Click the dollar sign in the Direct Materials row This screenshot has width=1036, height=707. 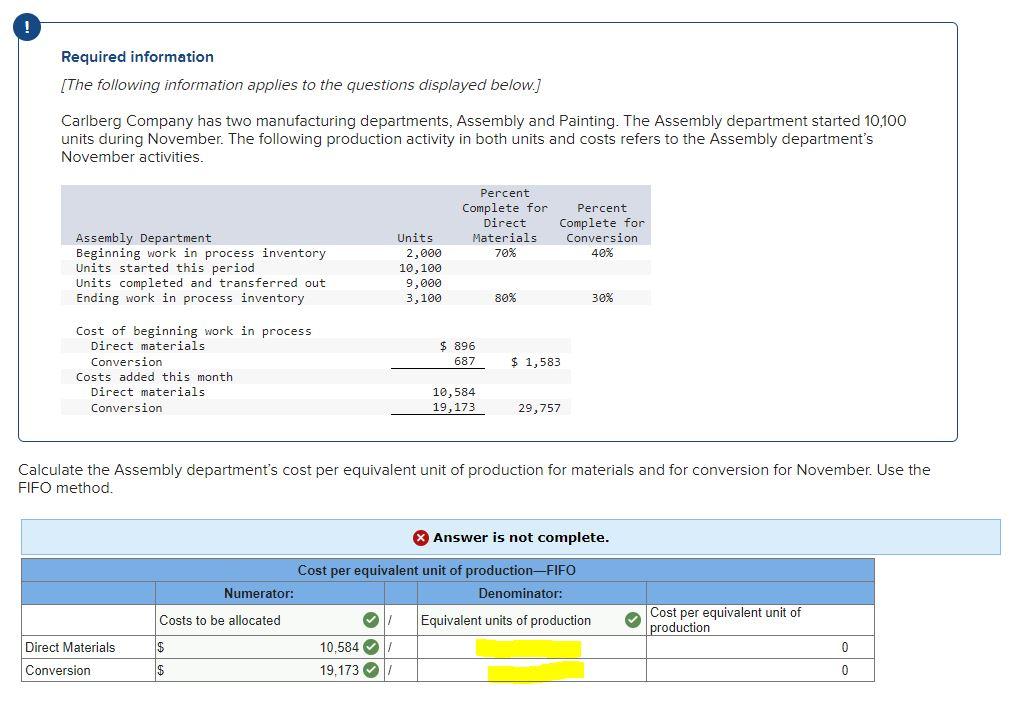point(160,647)
